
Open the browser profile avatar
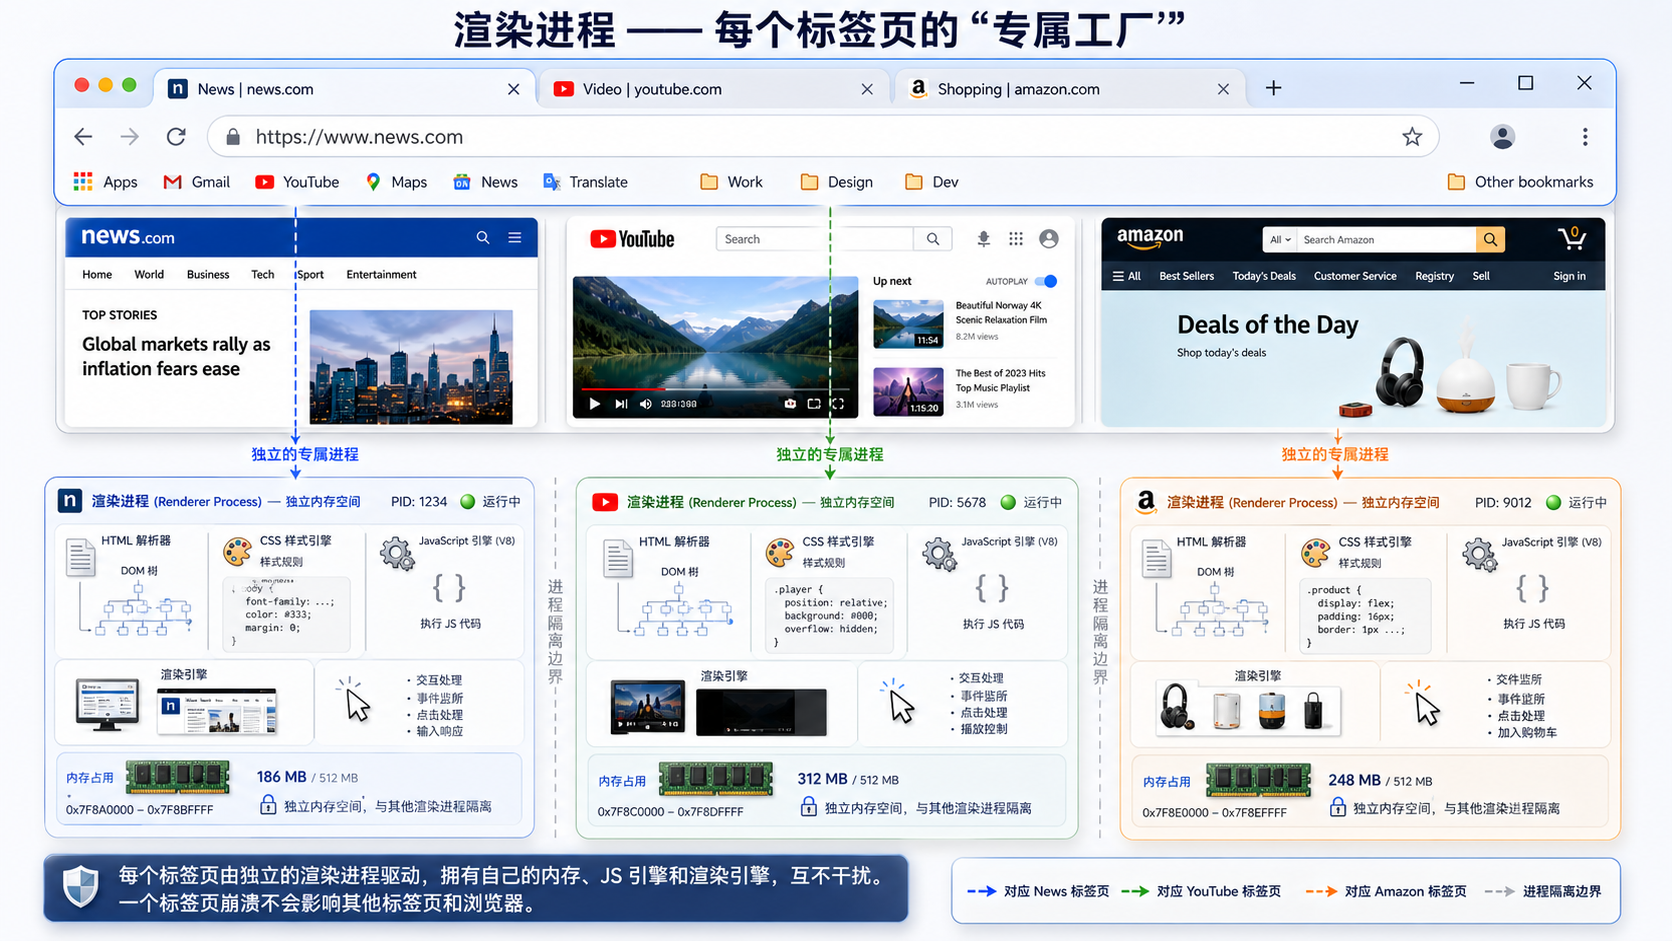pos(1502,137)
